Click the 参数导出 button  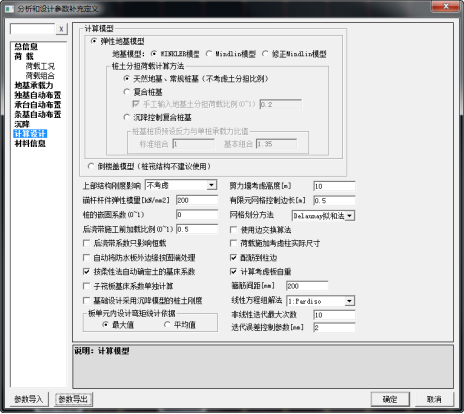coord(73,399)
